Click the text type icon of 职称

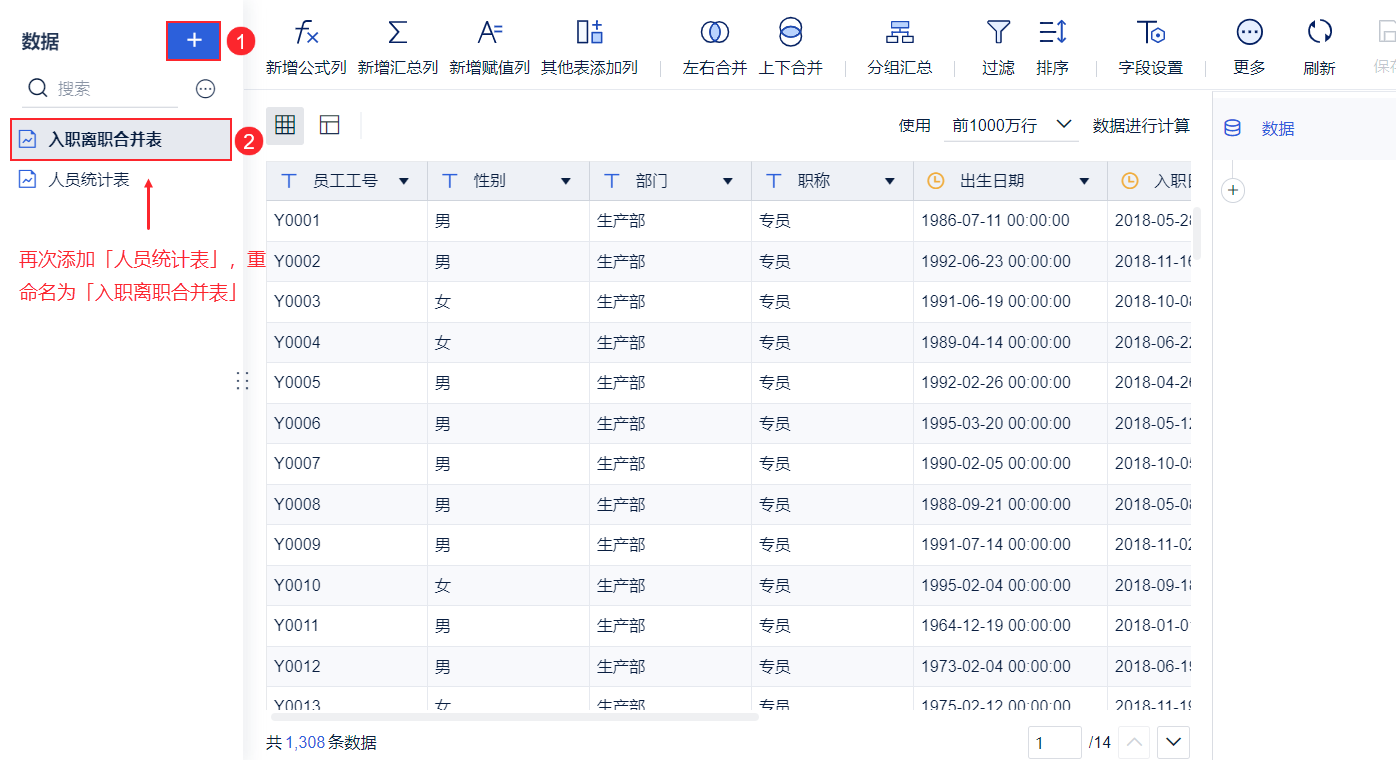tap(774, 181)
